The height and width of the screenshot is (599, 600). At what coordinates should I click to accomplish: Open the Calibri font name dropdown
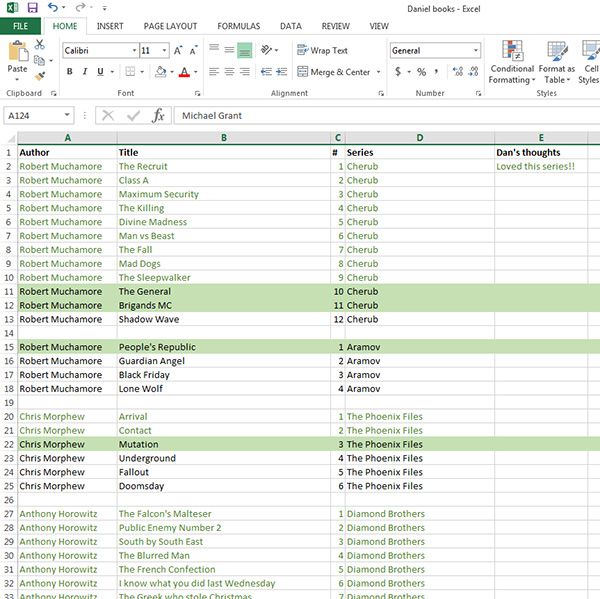coord(134,51)
